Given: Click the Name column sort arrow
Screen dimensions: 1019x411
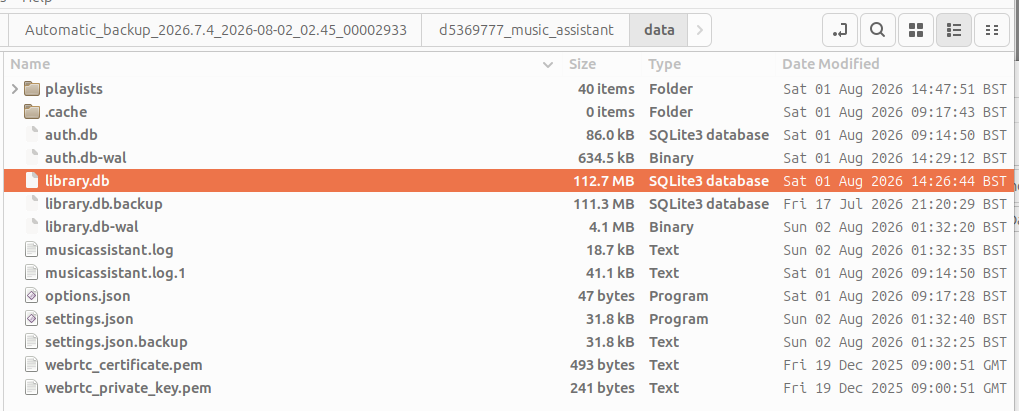Looking at the screenshot, I should pos(548,64).
